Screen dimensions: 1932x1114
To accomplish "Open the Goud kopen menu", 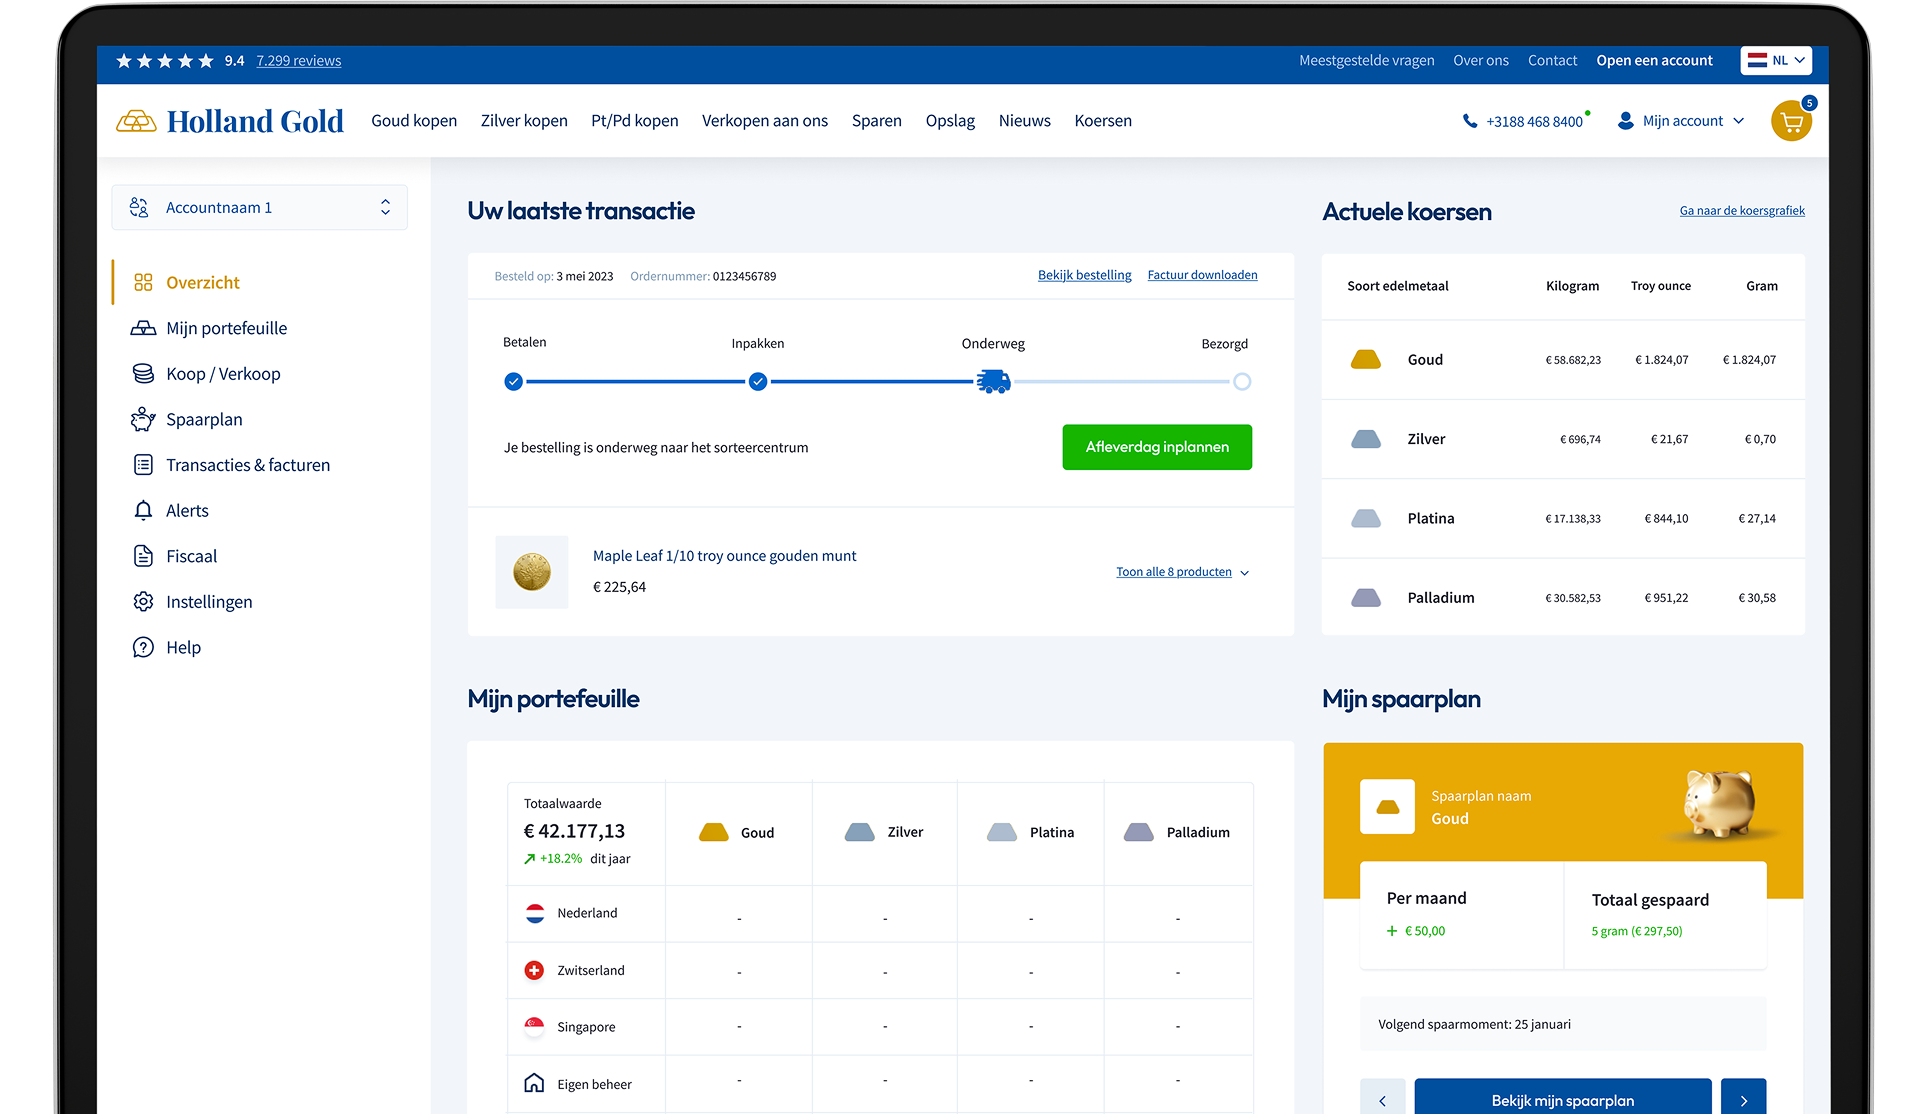I will coord(414,121).
